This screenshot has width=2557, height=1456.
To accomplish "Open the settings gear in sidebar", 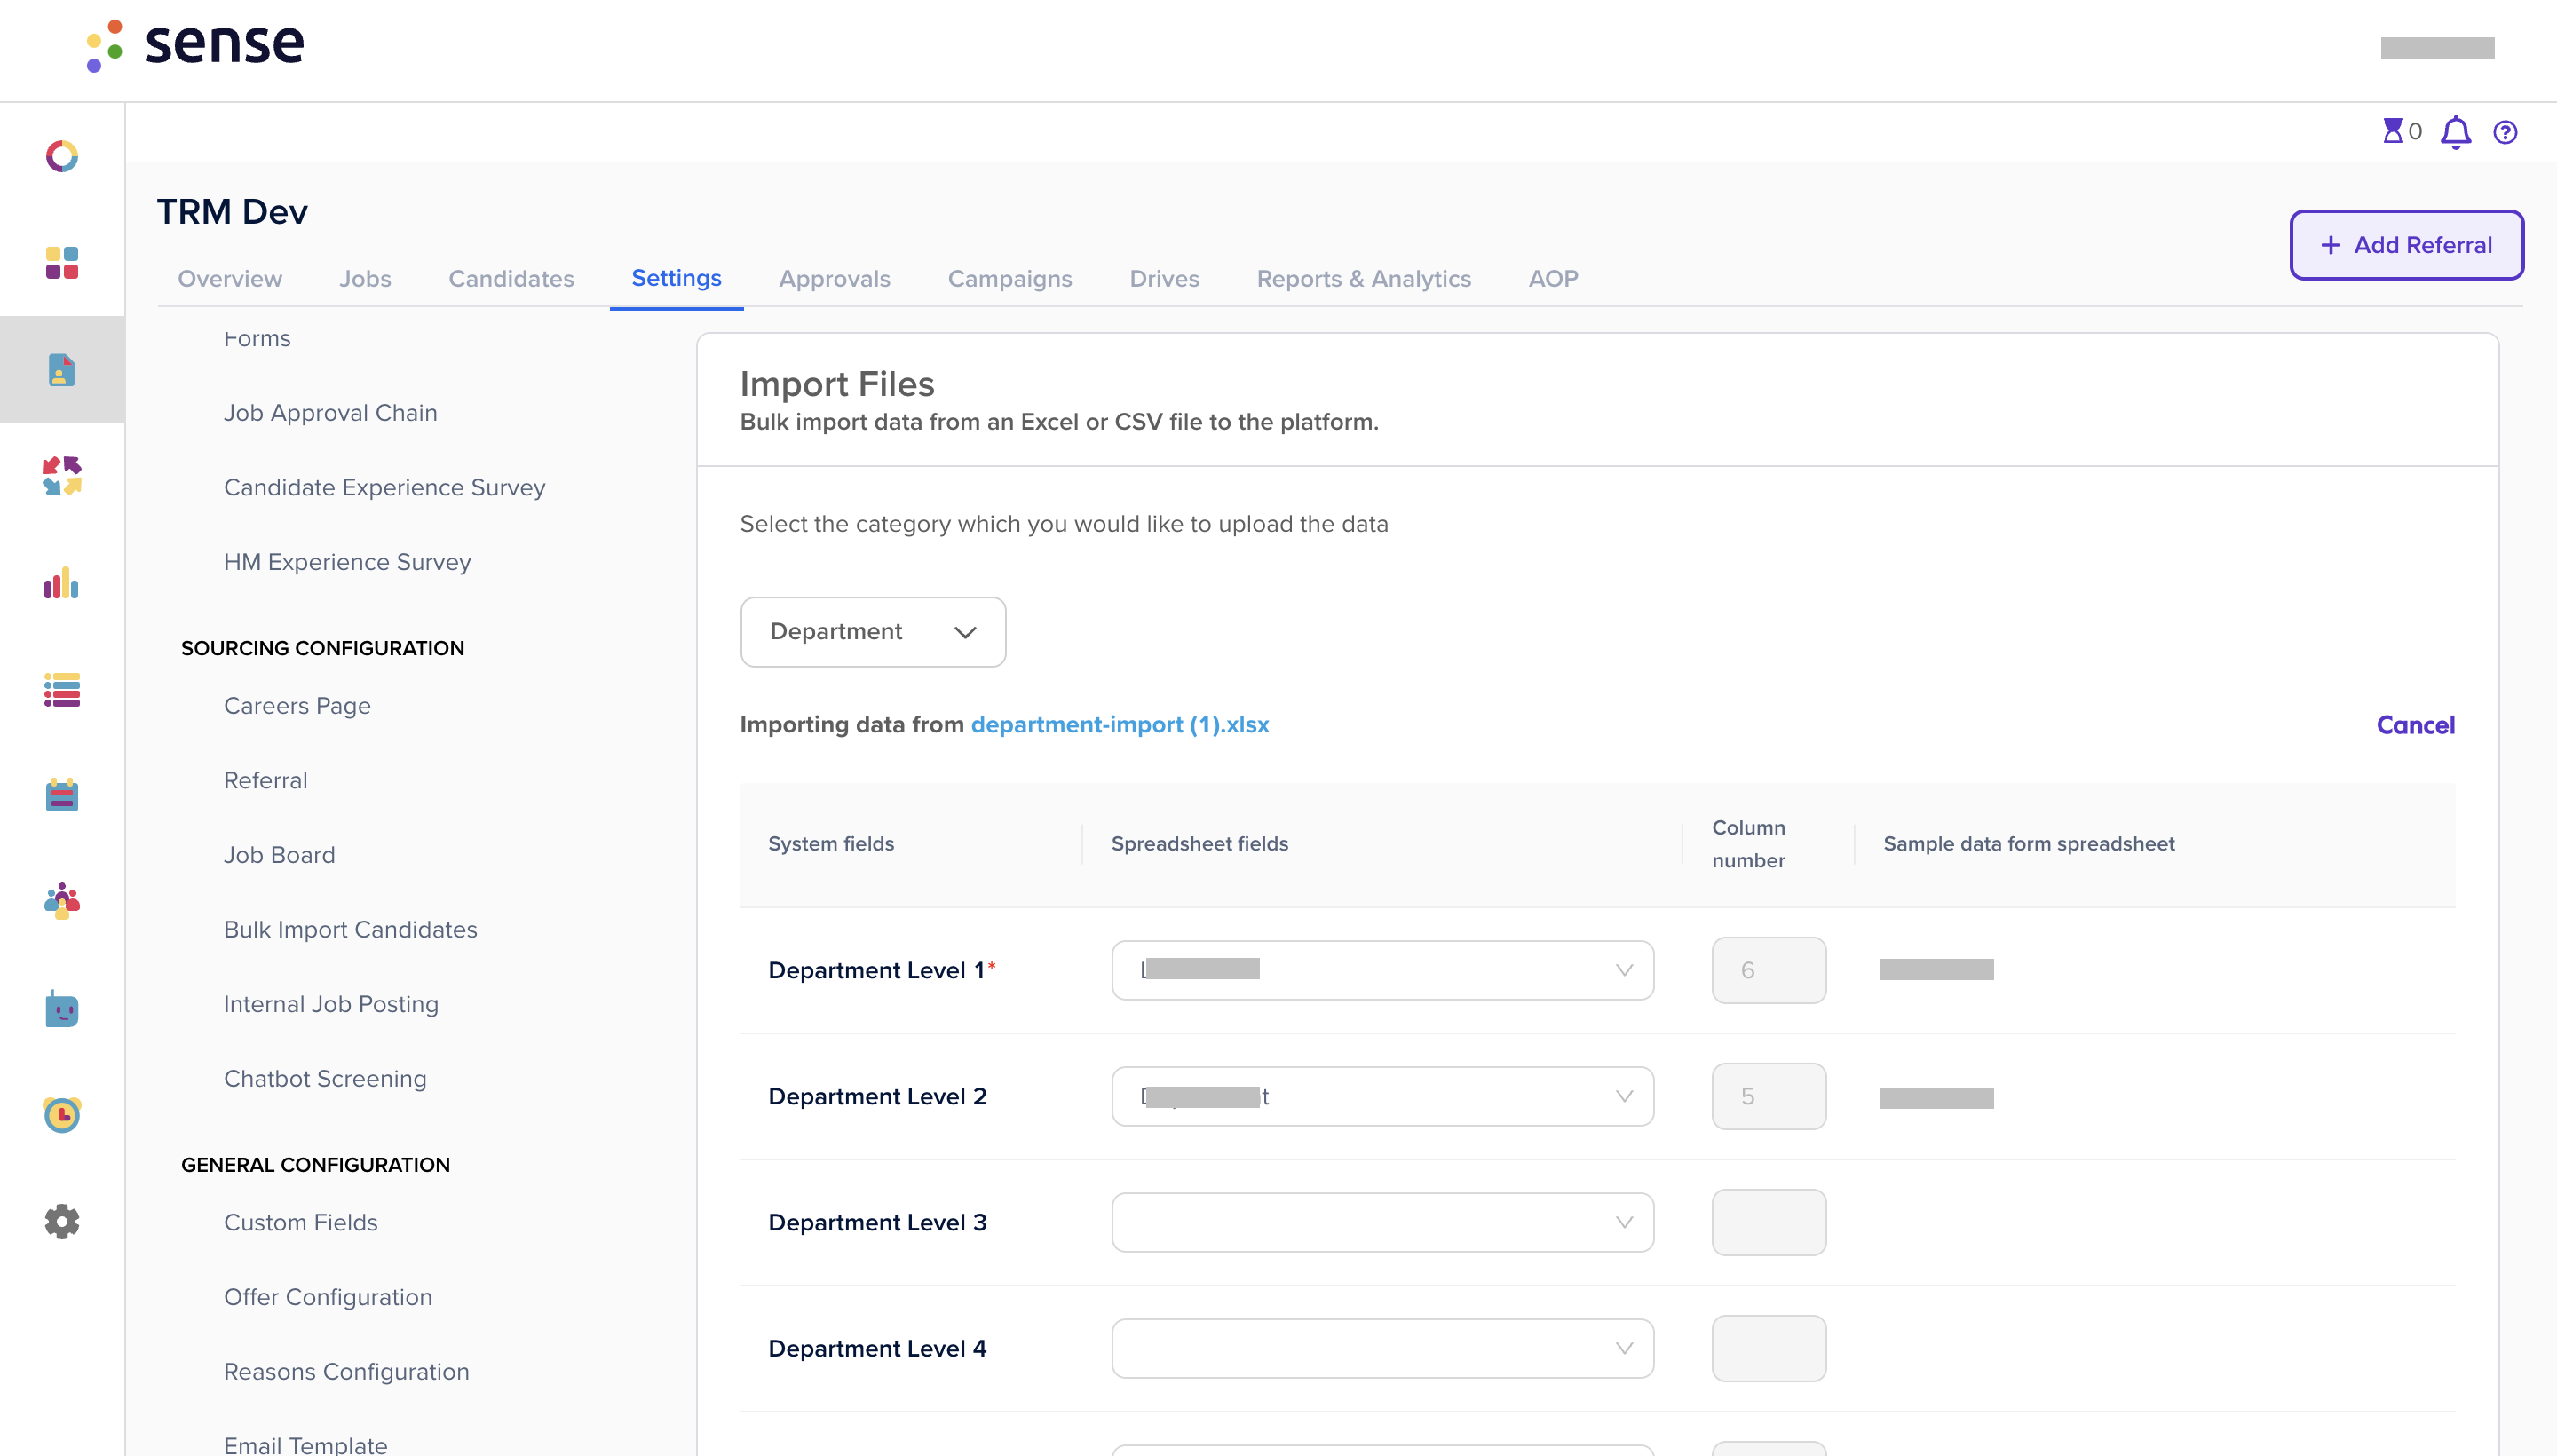I will point(62,1221).
